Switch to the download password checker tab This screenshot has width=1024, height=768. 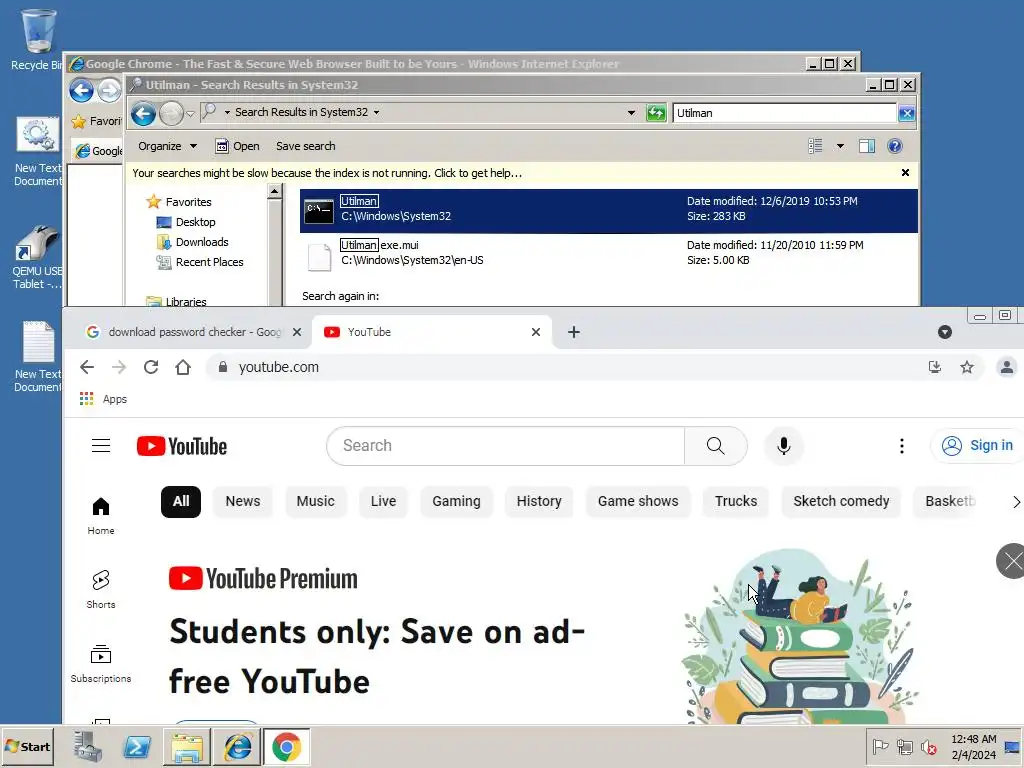(x=188, y=332)
